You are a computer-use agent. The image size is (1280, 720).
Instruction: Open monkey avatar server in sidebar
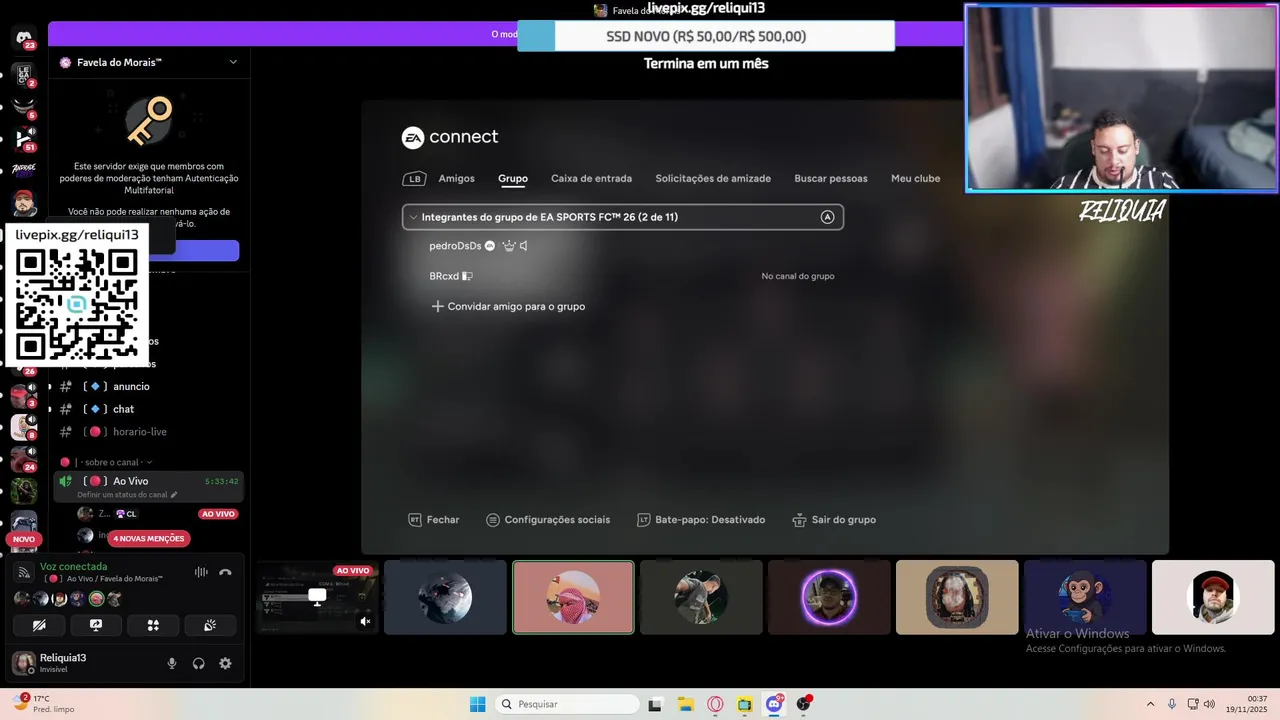click(24, 491)
